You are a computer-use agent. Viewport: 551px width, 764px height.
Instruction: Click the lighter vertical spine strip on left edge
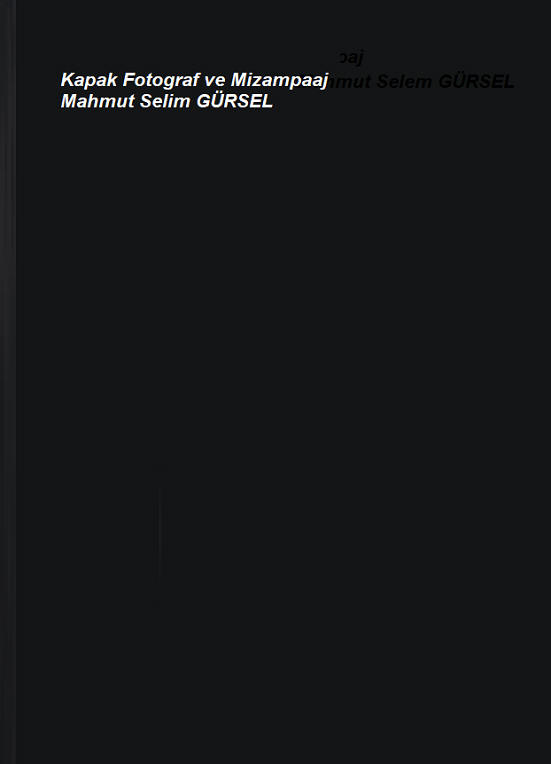(x=8, y=382)
